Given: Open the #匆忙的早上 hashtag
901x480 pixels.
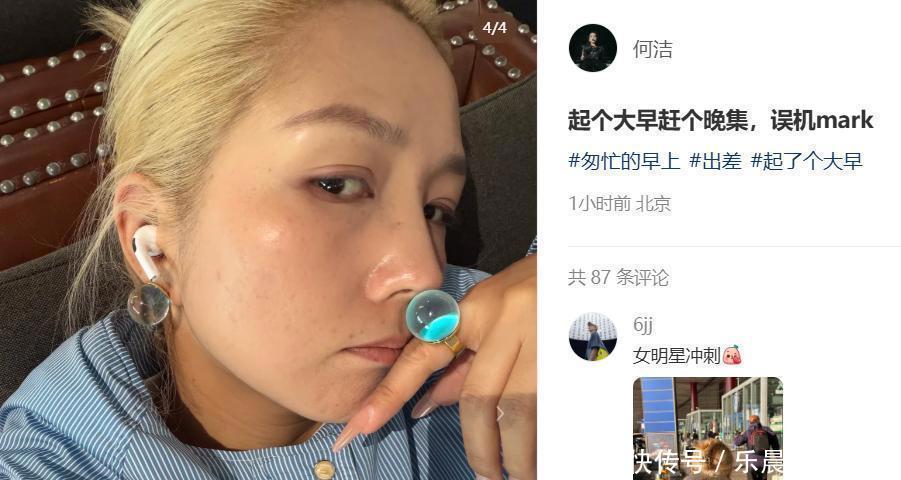Looking at the screenshot, I should click(624, 160).
